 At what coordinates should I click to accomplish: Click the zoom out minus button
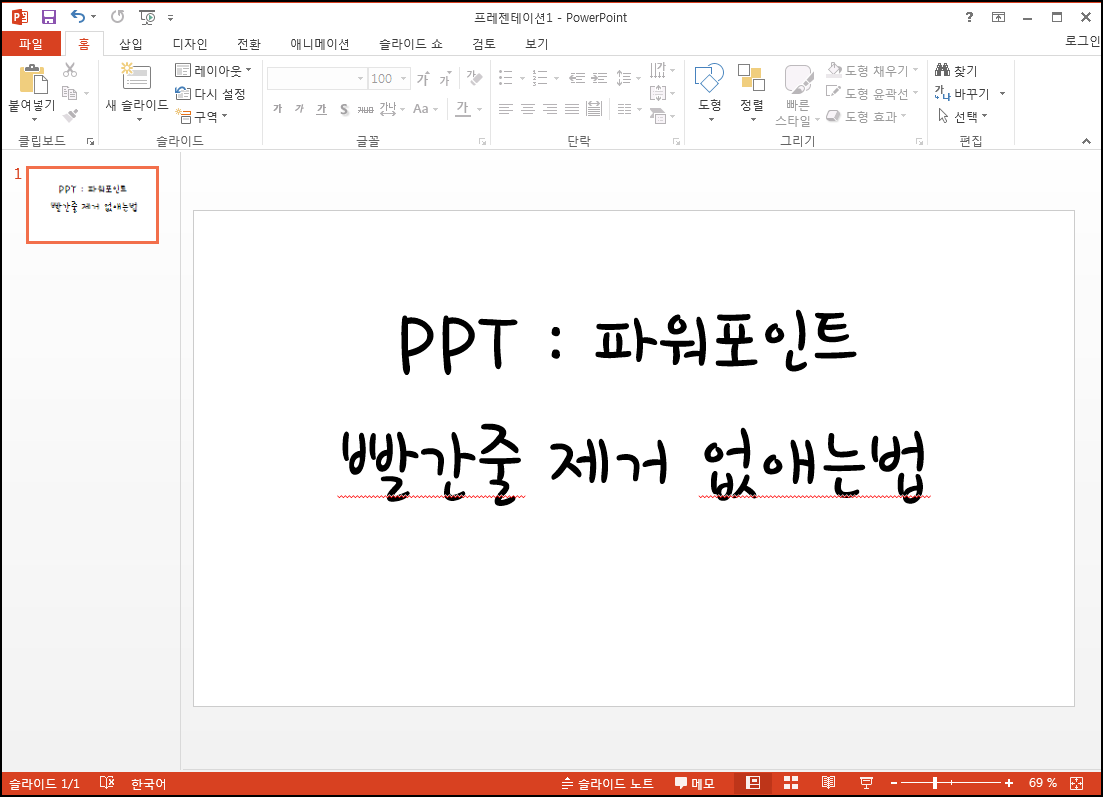click(x=894, y=783)
